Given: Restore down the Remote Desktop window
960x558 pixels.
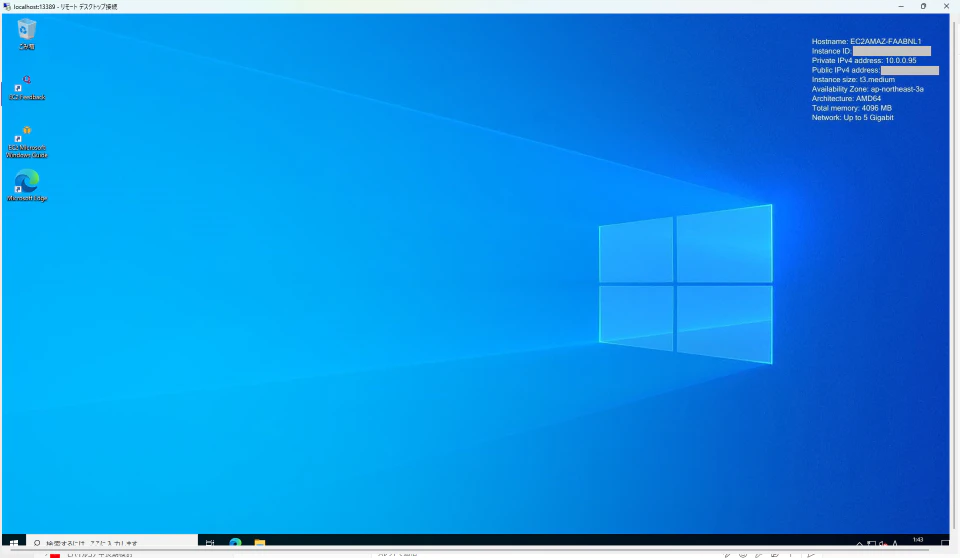Looking at the screenshot, I should point(923,6).
